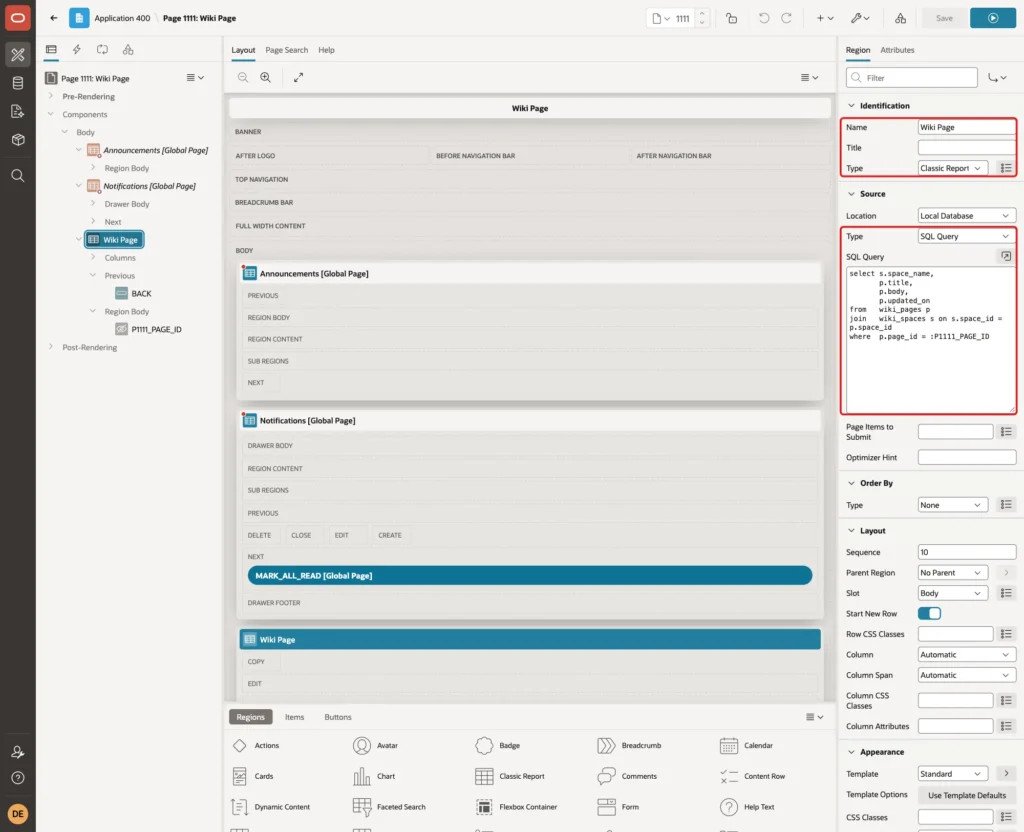Switch to the Page Shared Components tab icon

(x=128, y=50)
